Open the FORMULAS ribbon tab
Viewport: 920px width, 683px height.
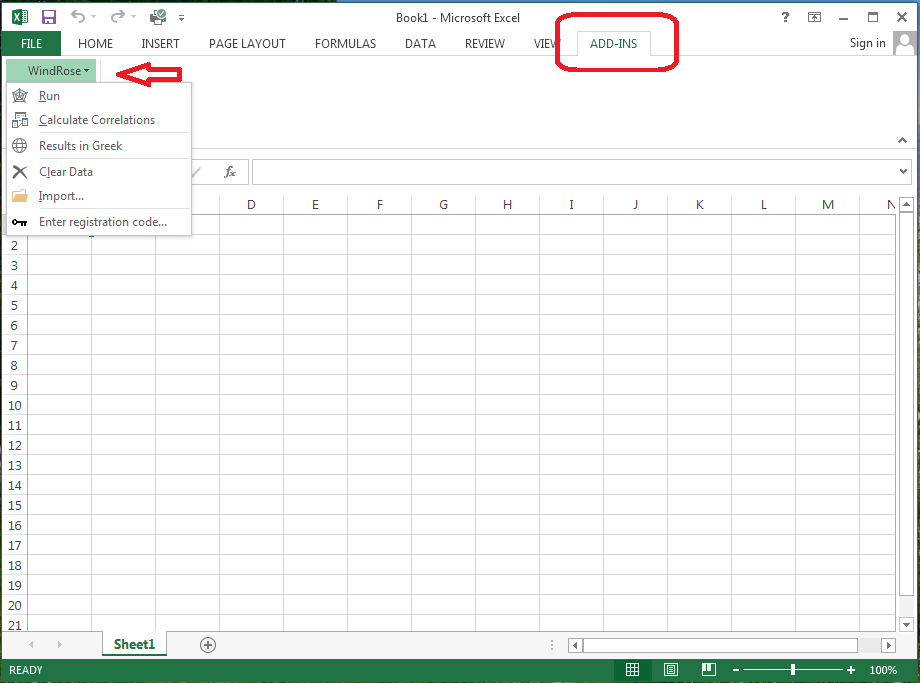tap(345, 43)
